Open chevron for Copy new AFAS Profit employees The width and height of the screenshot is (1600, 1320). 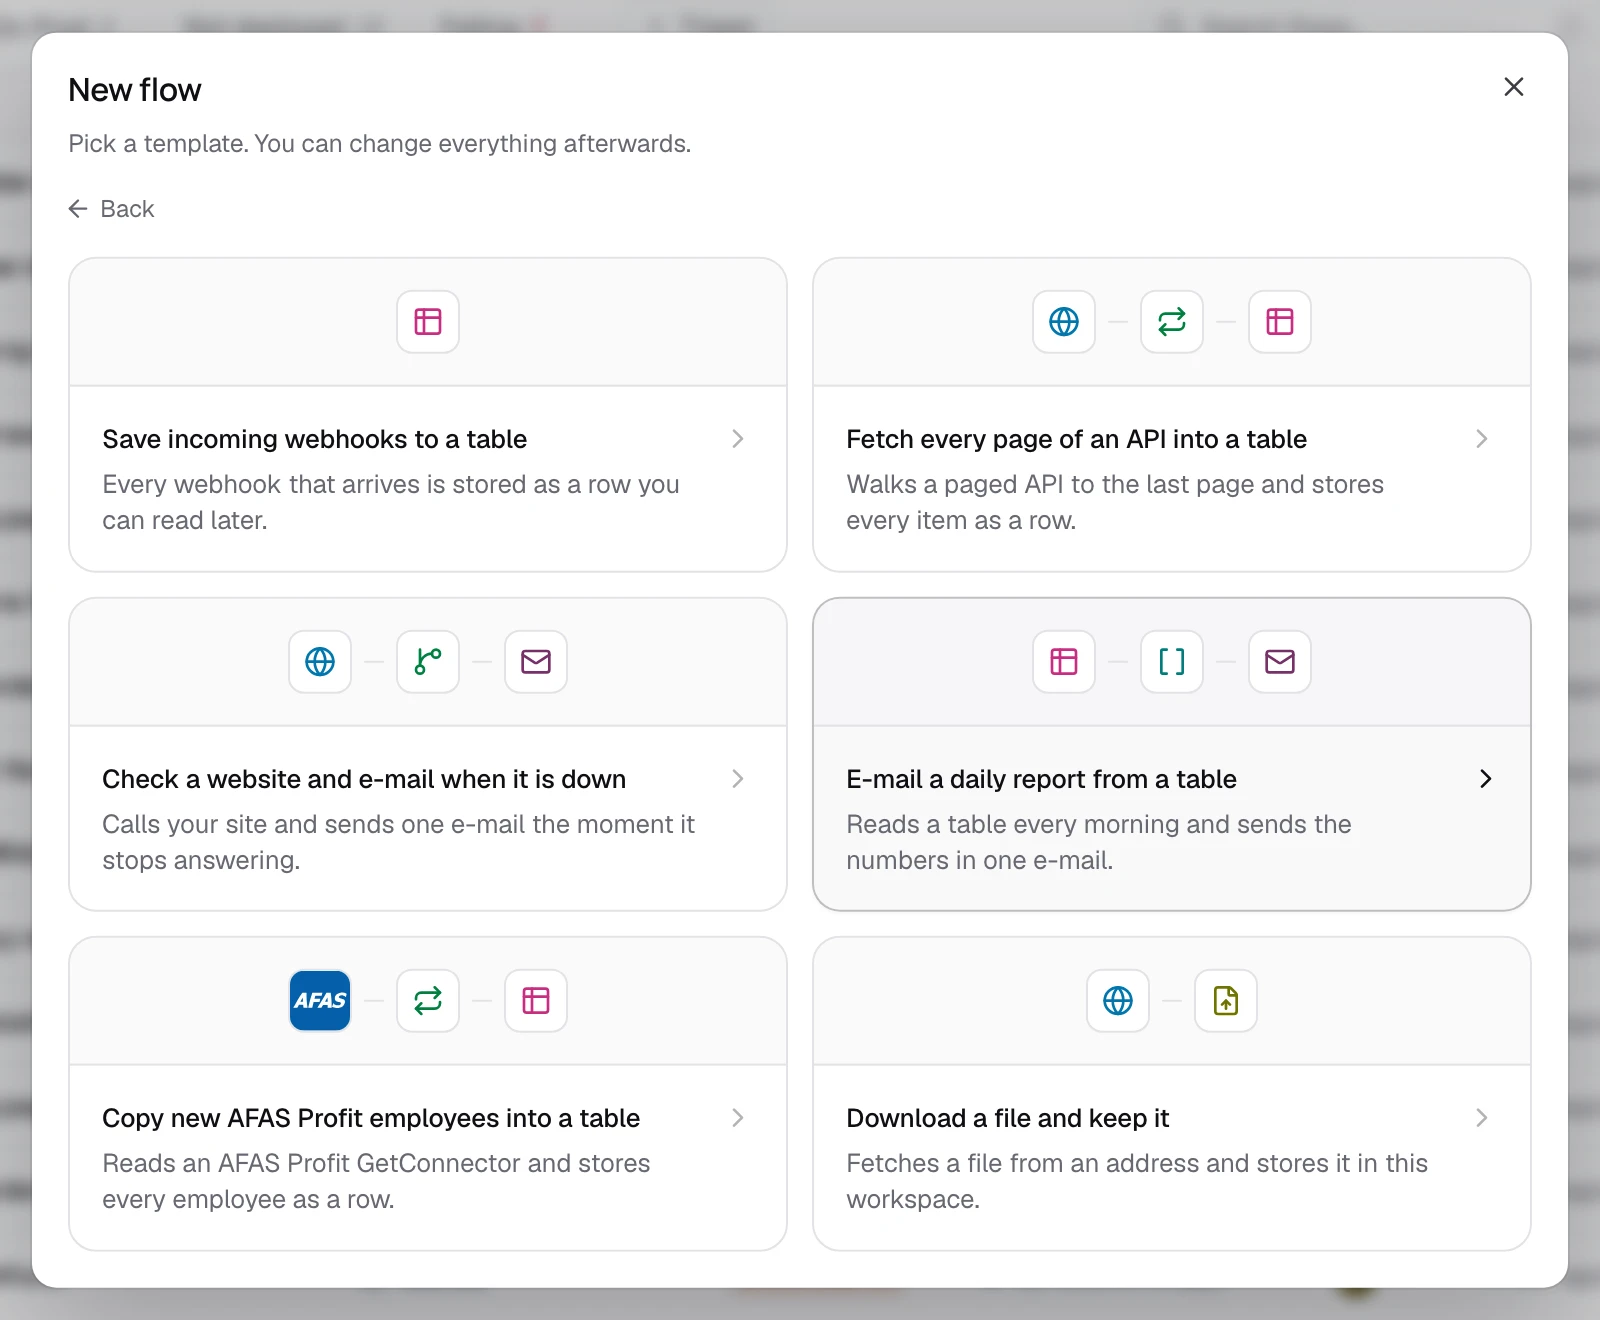(x=738, y=1118)
